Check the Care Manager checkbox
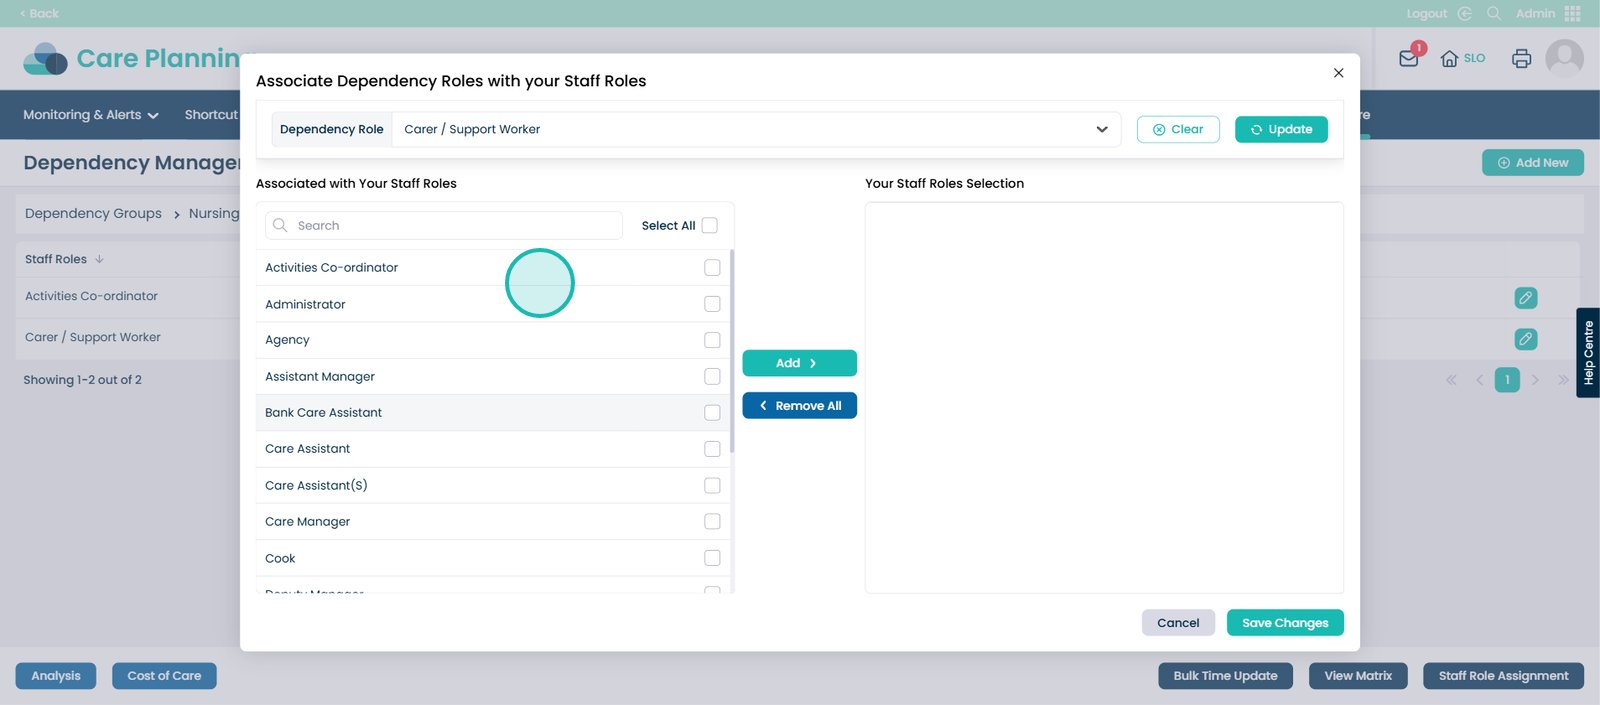Viewport: 1600px width, 705px height. point(712,522)
